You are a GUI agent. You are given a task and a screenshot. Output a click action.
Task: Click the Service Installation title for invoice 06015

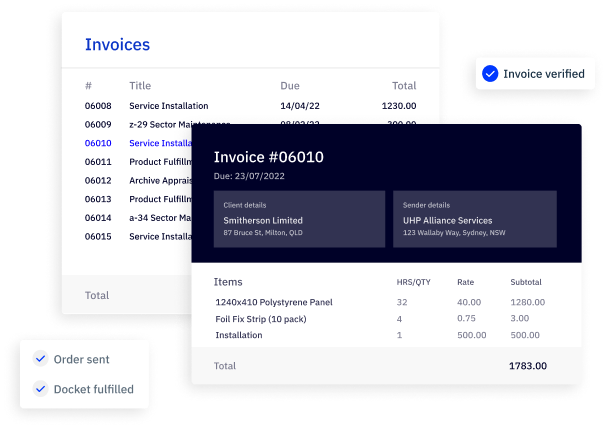[x=161, y=237]
